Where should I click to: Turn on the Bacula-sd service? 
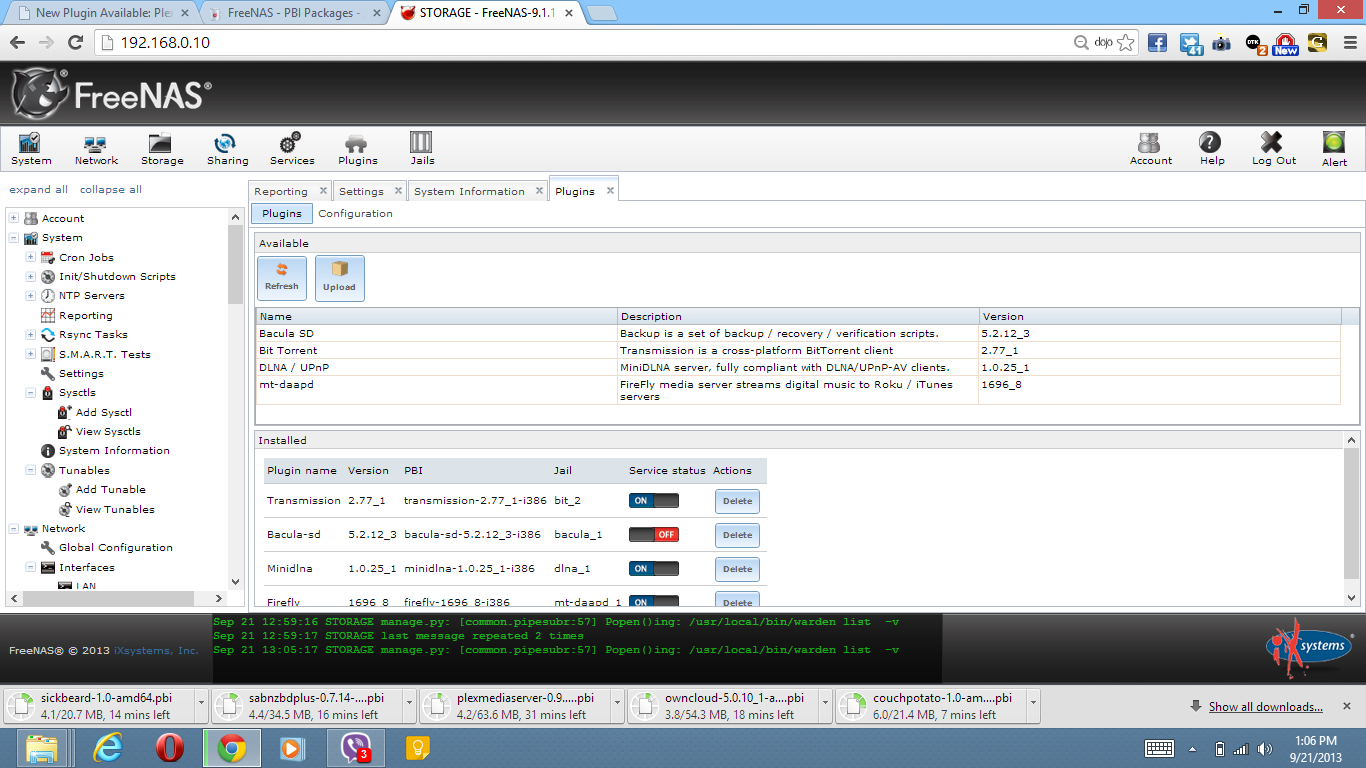[653, 535]
